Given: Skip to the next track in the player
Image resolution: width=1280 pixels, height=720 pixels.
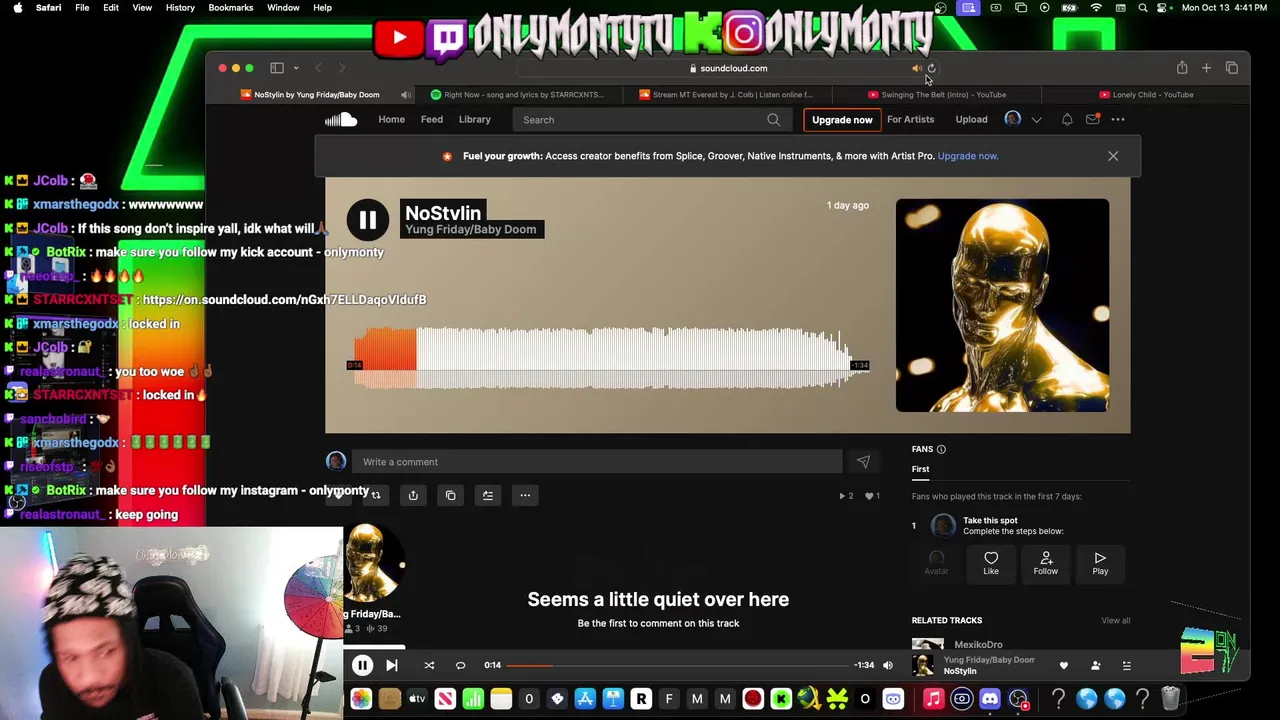Looking at the screenshot, I should (x=392, y=665).
